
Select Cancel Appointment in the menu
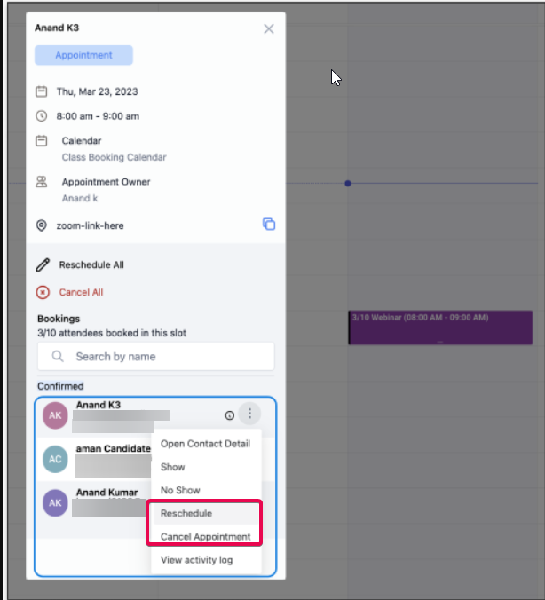206,536
